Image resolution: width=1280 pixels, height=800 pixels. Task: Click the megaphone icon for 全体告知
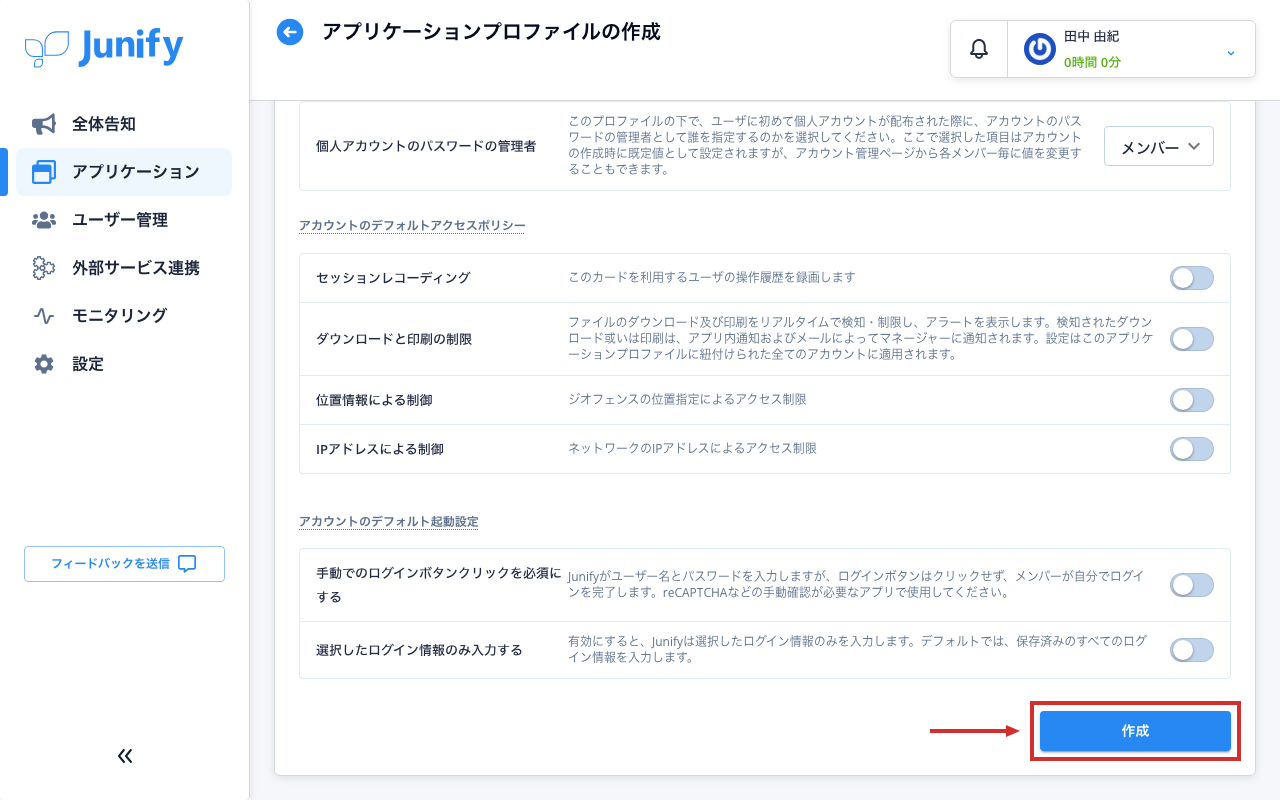click(43, 124)
